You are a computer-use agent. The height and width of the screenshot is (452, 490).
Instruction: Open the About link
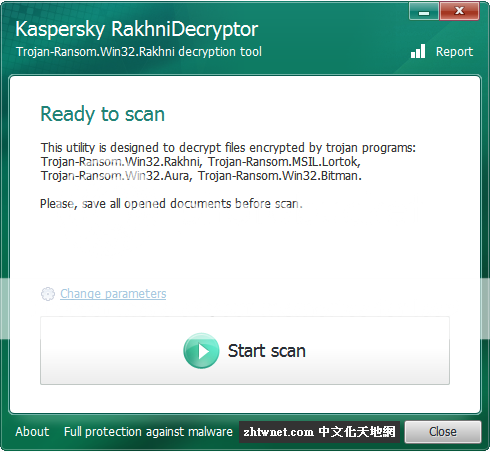coord(32,432)
